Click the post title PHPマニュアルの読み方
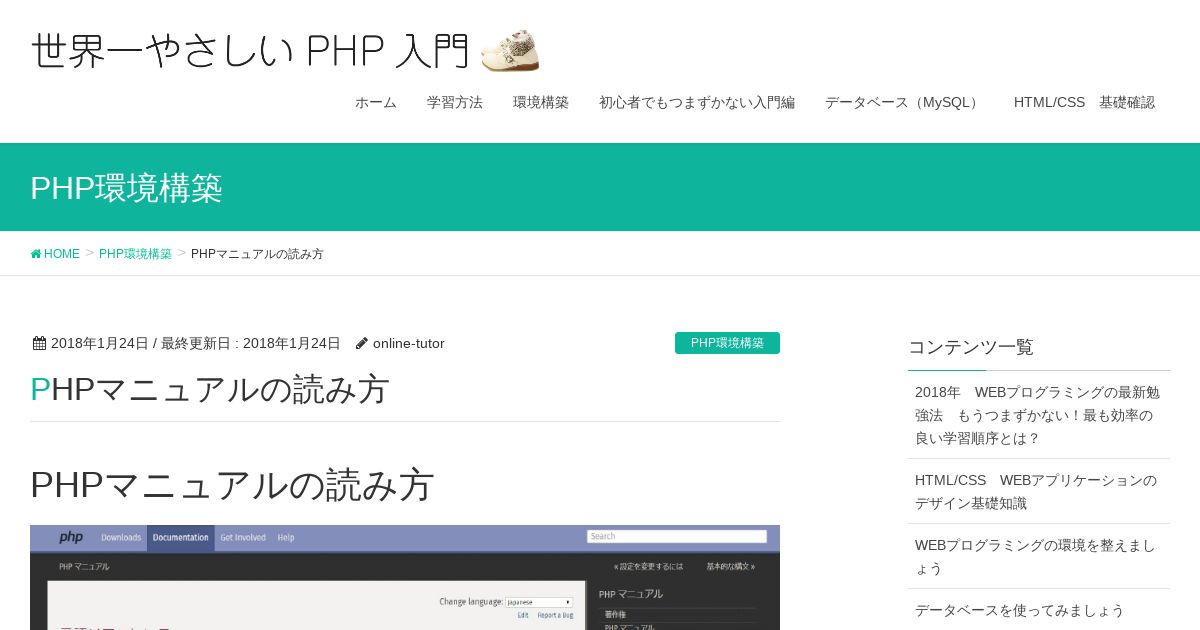Viewport: 1200px width, 630px height. point(210,389)
